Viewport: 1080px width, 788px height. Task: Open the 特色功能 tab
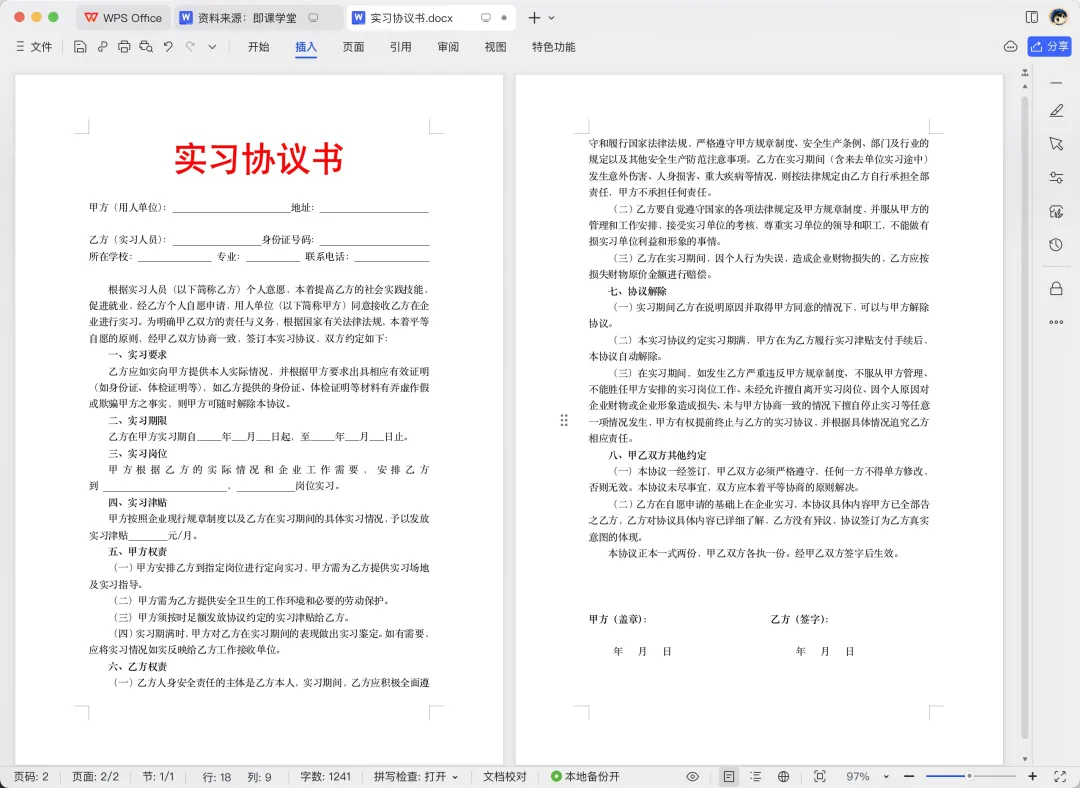(x=553, y=47)
